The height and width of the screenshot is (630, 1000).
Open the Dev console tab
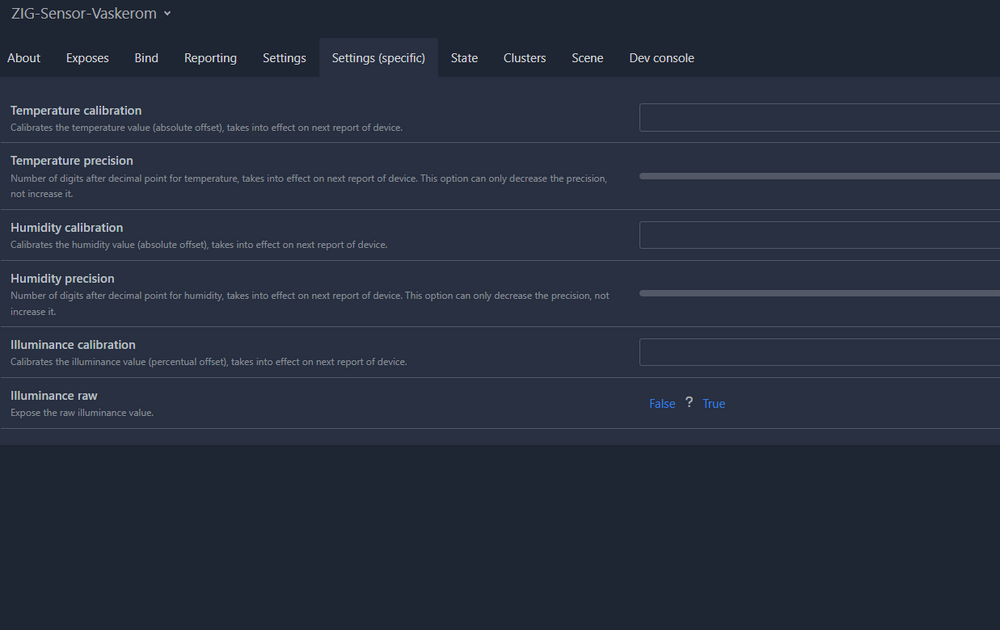click(661, 58)
